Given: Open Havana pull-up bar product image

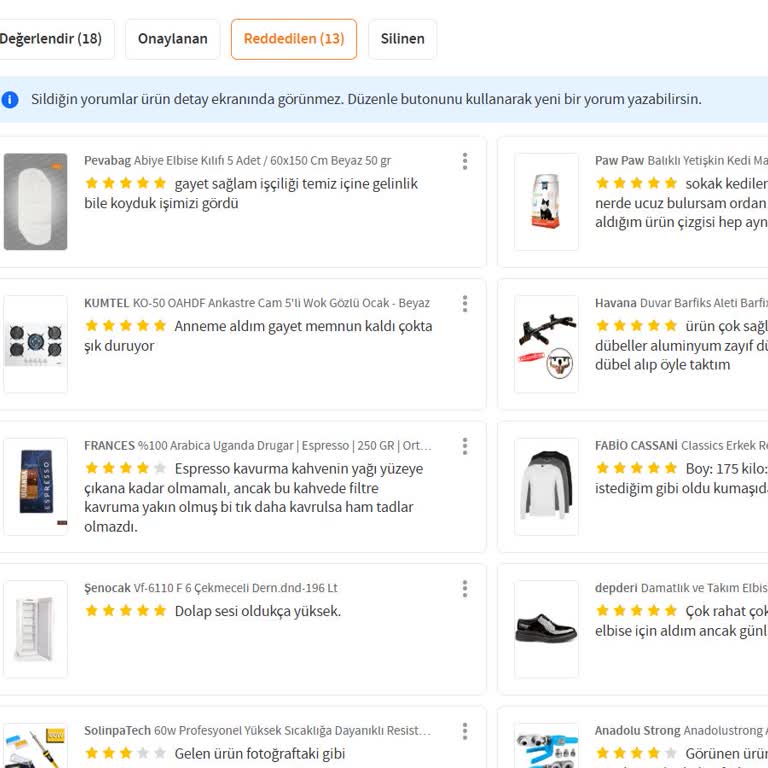Looking at the screenshot, I should (546, 344).
